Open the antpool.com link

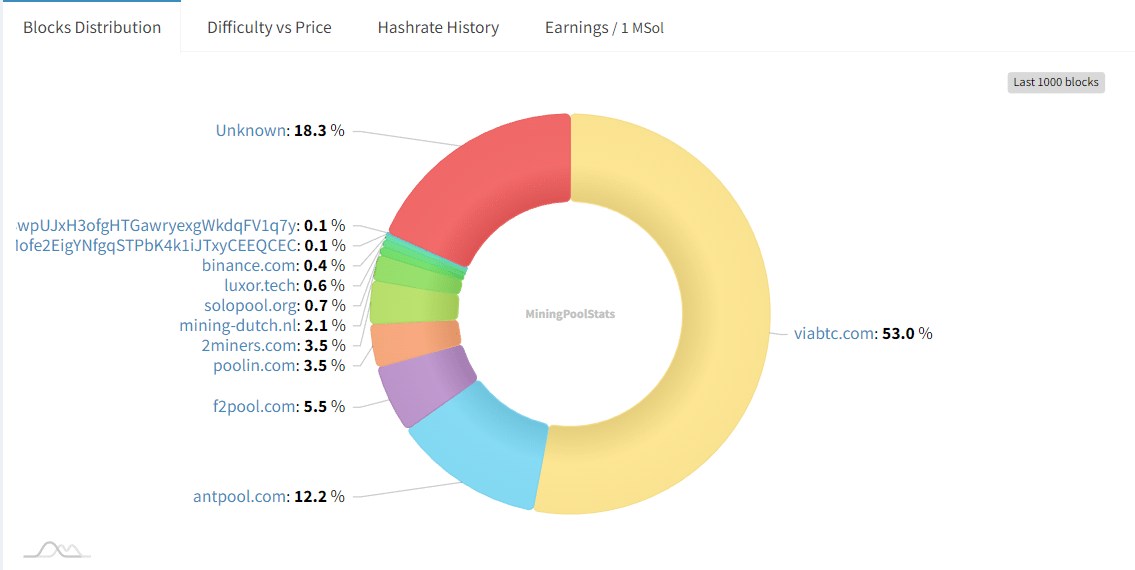pyautogui.click(x=240, y=497)
